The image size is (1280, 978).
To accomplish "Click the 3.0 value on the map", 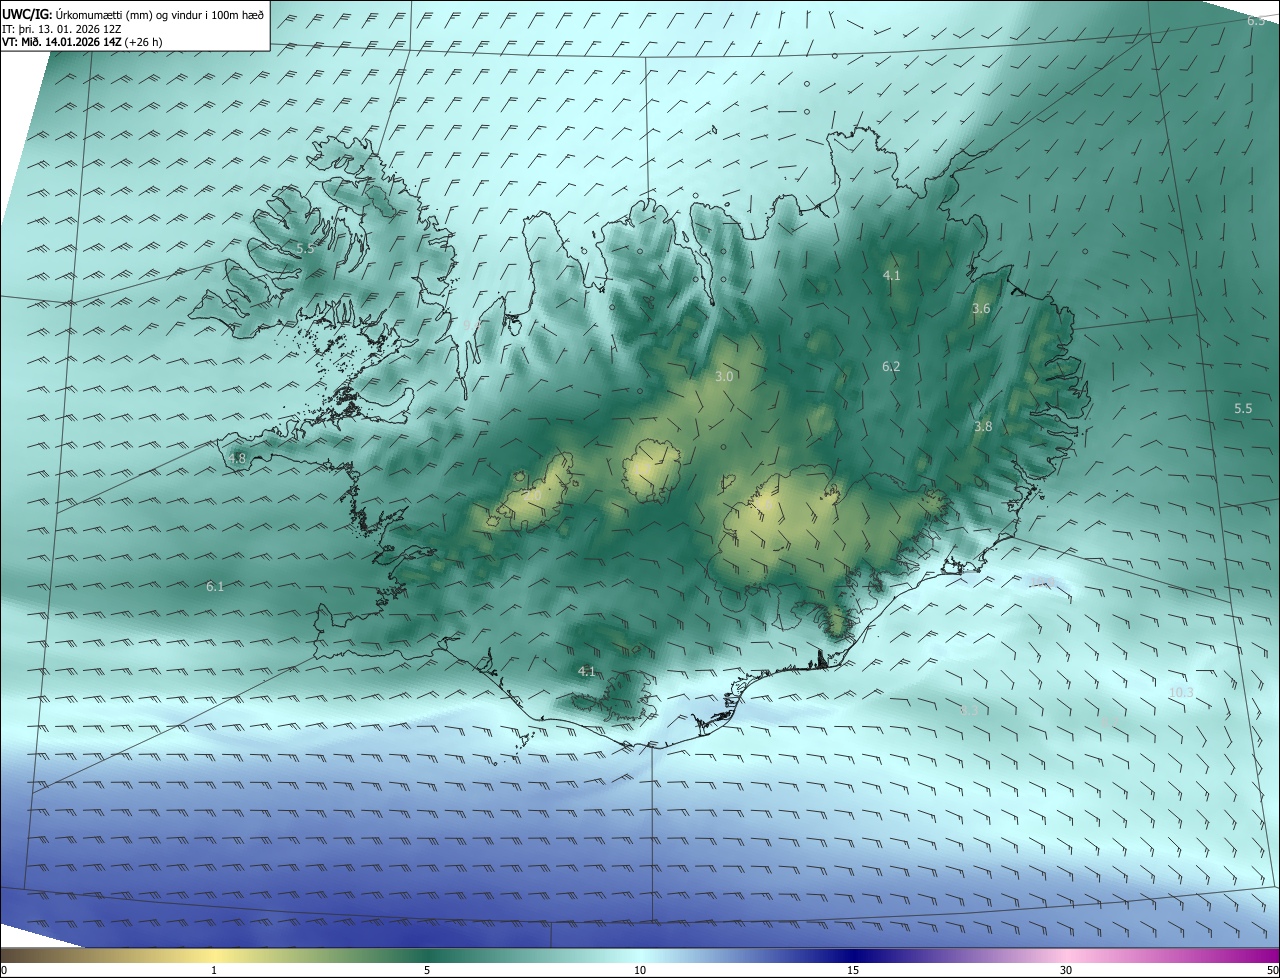I will (x=725, y=377).
